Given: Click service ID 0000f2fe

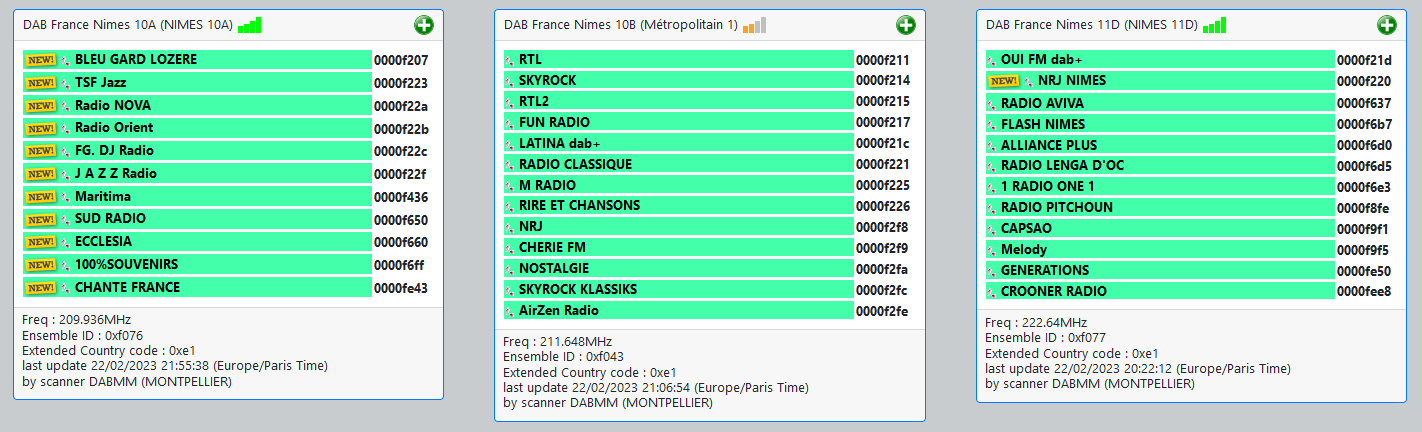Looking at the screenshot, I should click(x=883, y=311).
